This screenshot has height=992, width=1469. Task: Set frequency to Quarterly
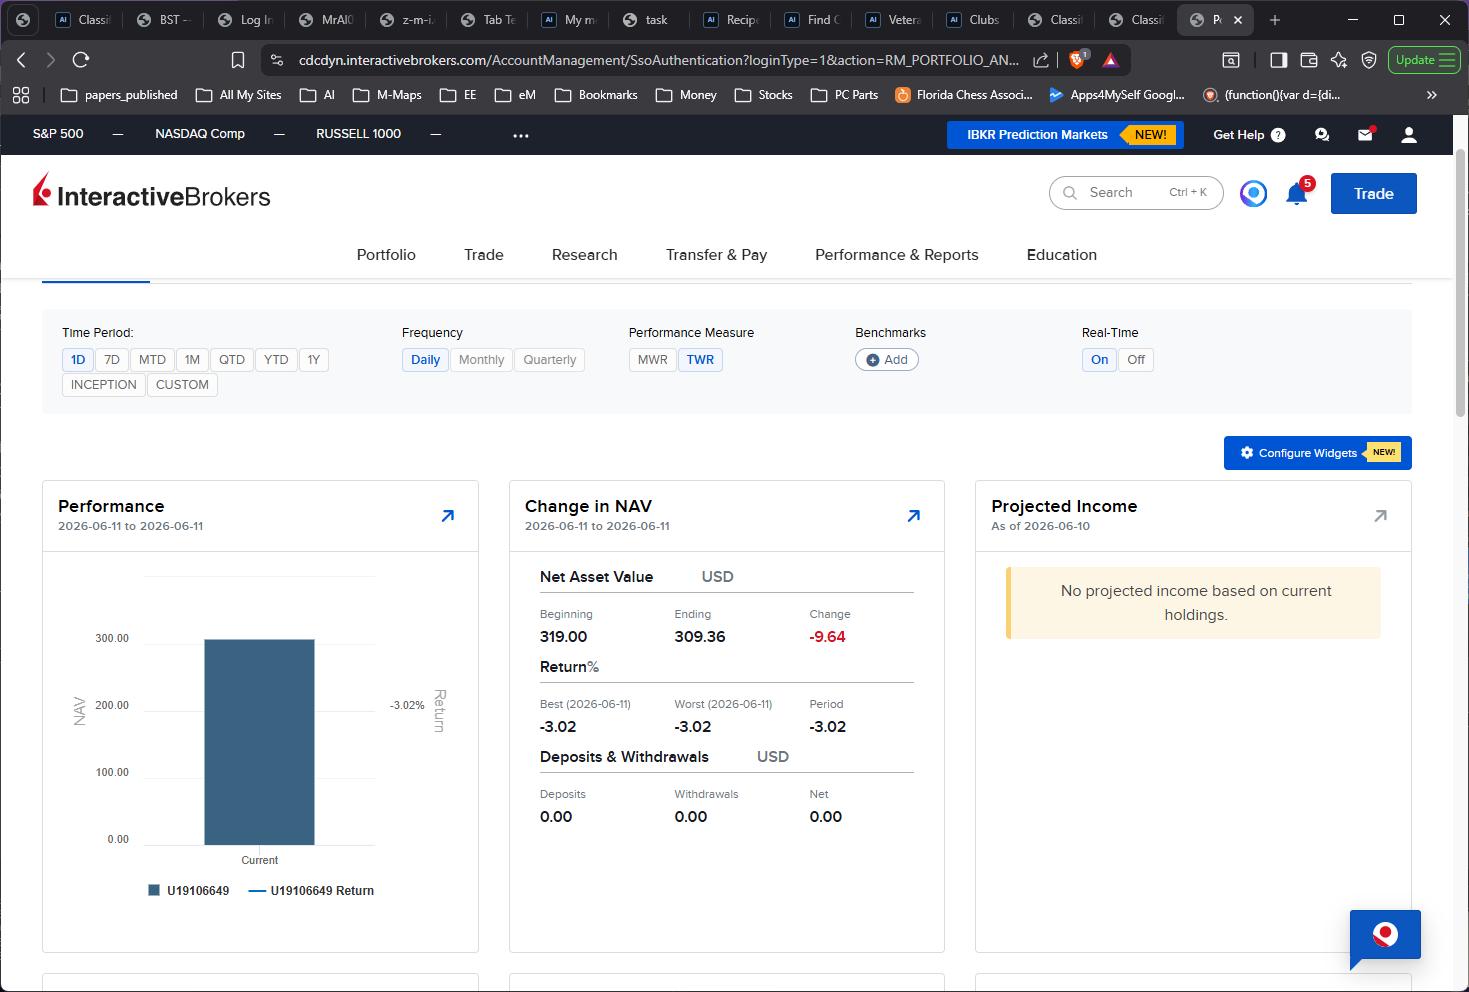(550, 360)
